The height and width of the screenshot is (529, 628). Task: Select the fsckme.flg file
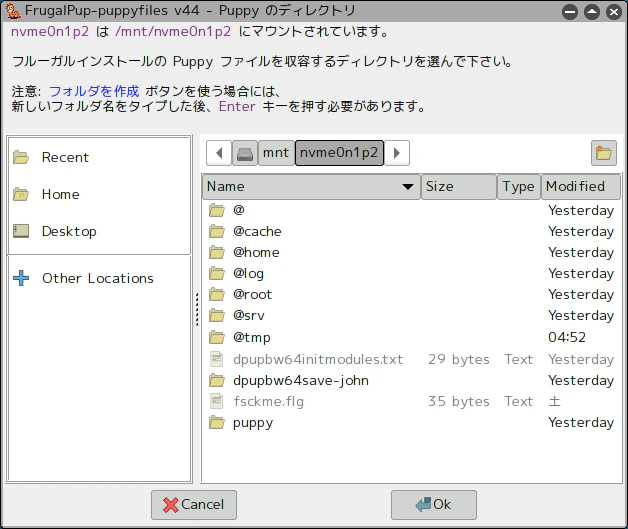(411, 401)
